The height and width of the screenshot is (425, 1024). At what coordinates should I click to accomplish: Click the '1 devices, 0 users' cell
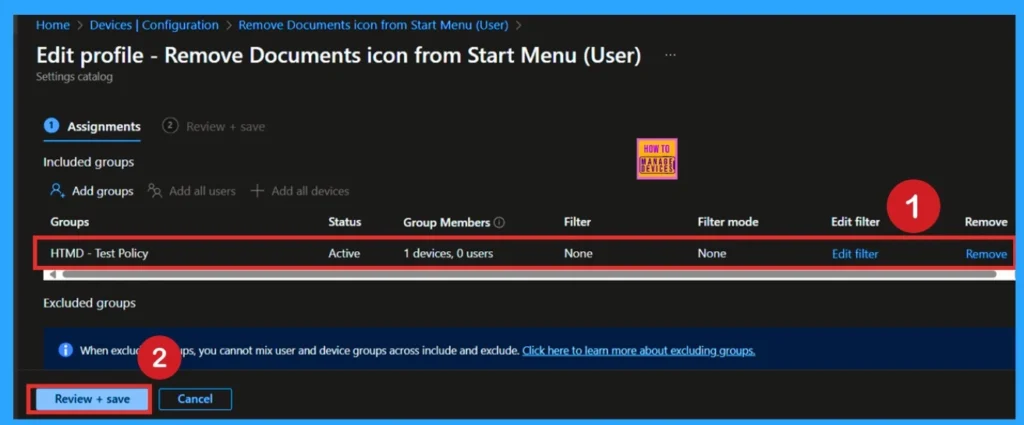448,253
